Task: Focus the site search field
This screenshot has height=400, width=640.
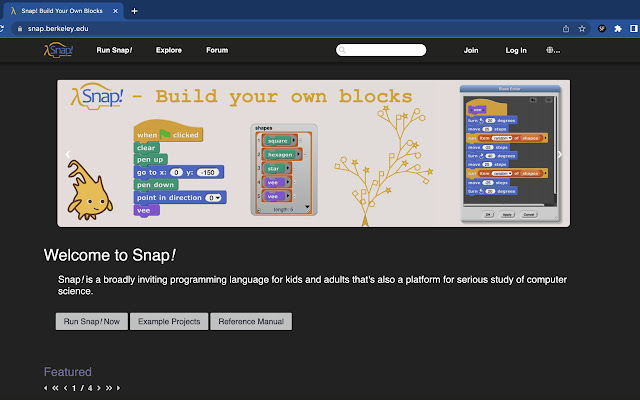Action: point(381,50)
